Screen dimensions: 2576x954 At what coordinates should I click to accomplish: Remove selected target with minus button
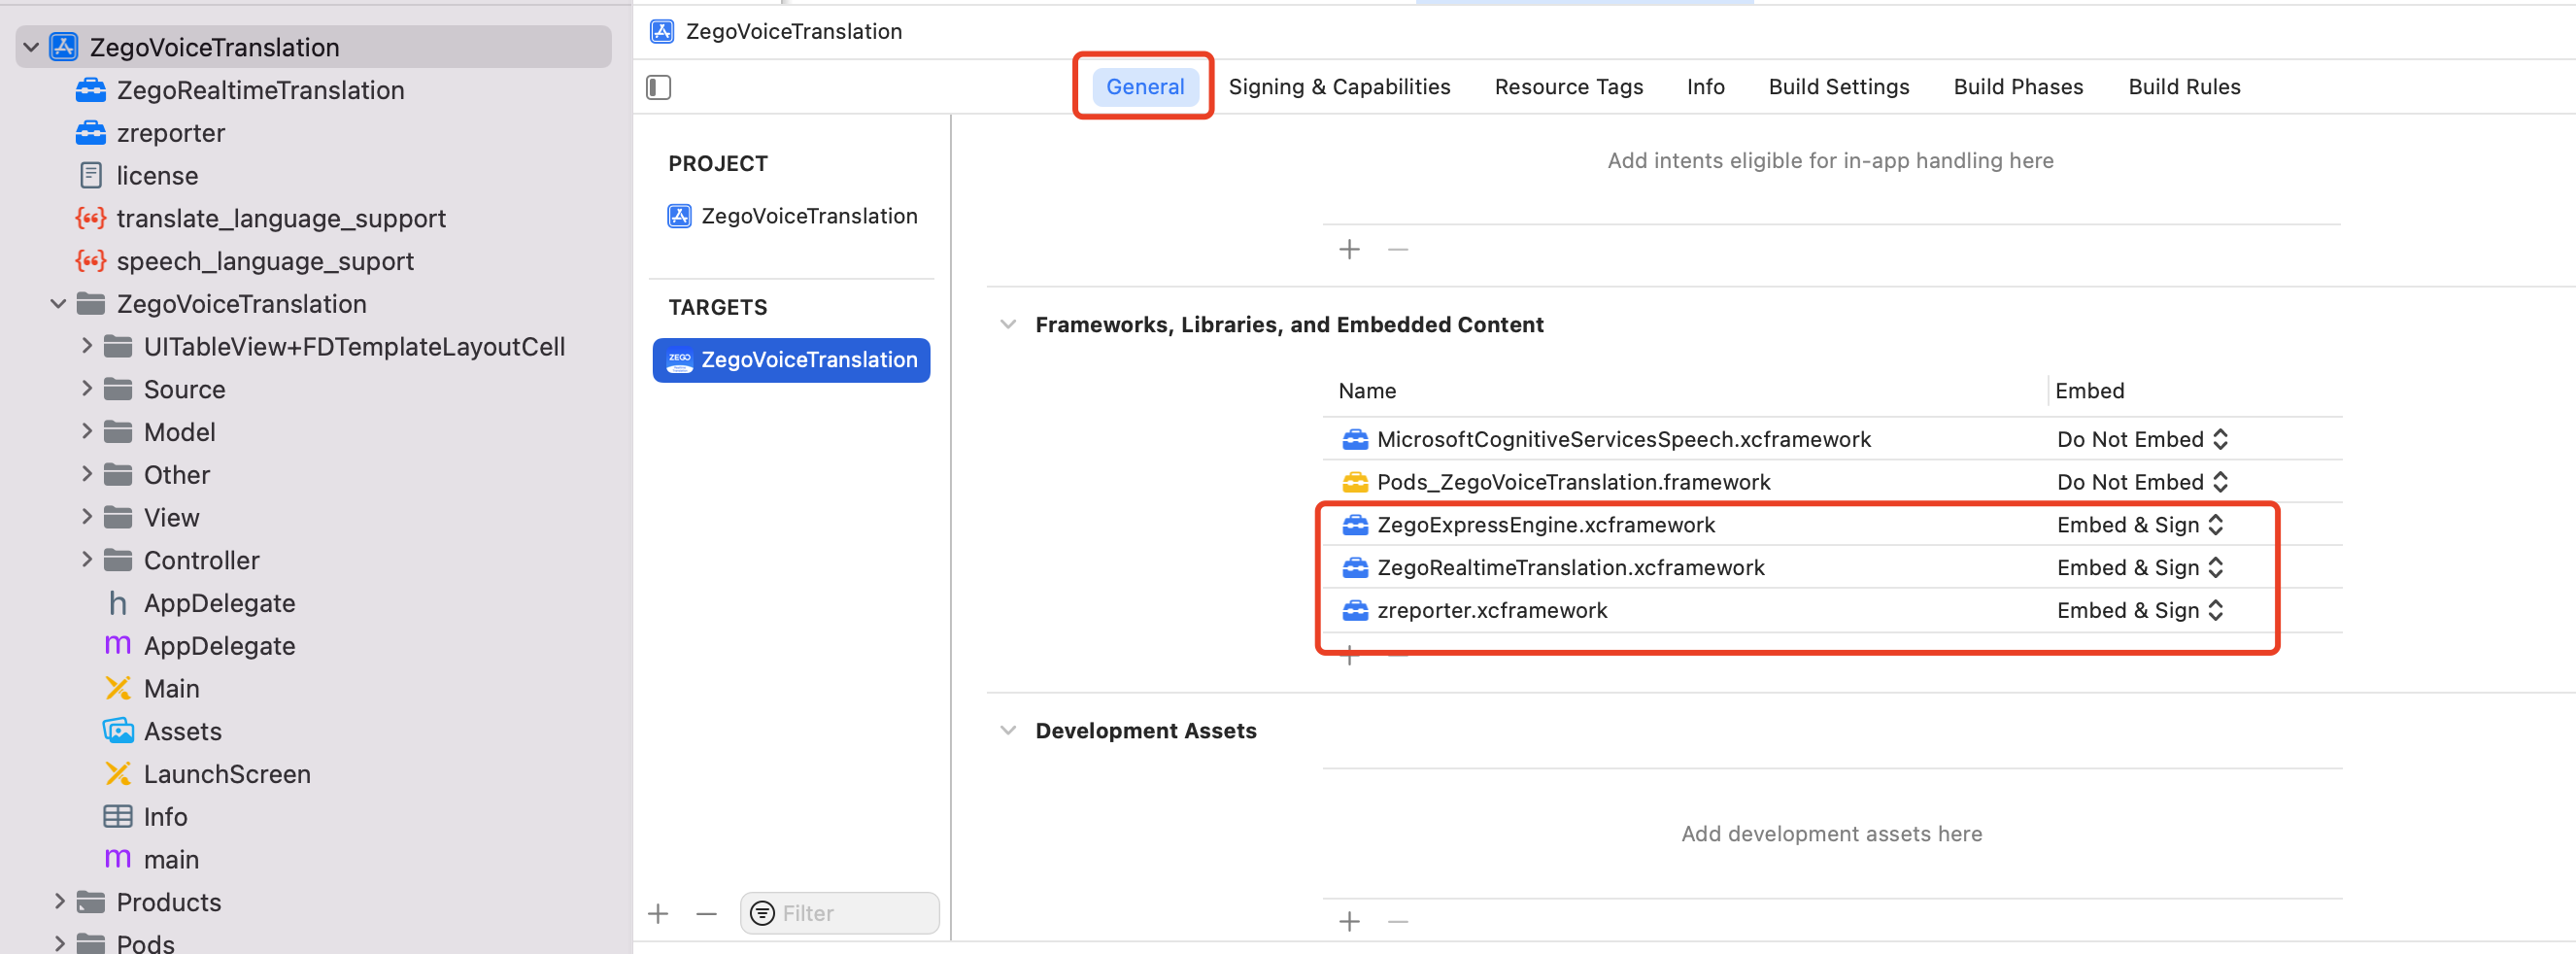coord(706,913)
